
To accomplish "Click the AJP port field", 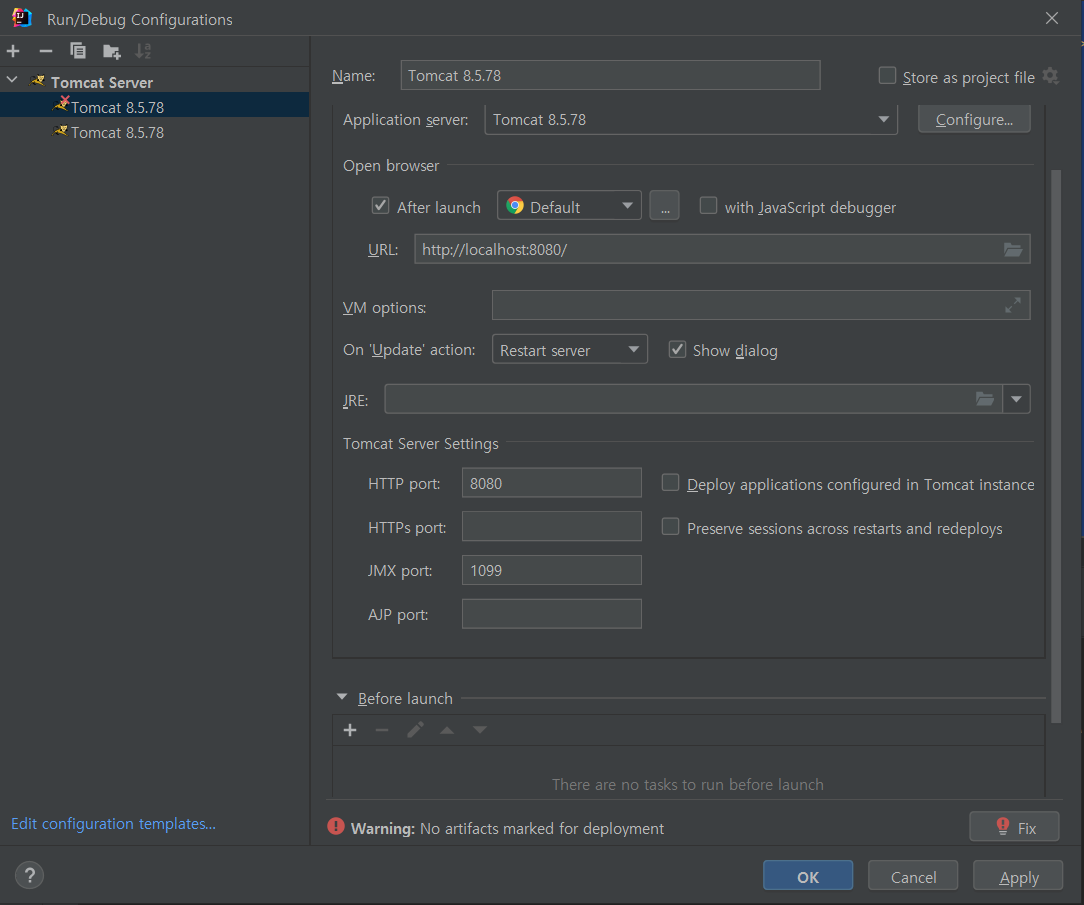I will coord(552,614).
